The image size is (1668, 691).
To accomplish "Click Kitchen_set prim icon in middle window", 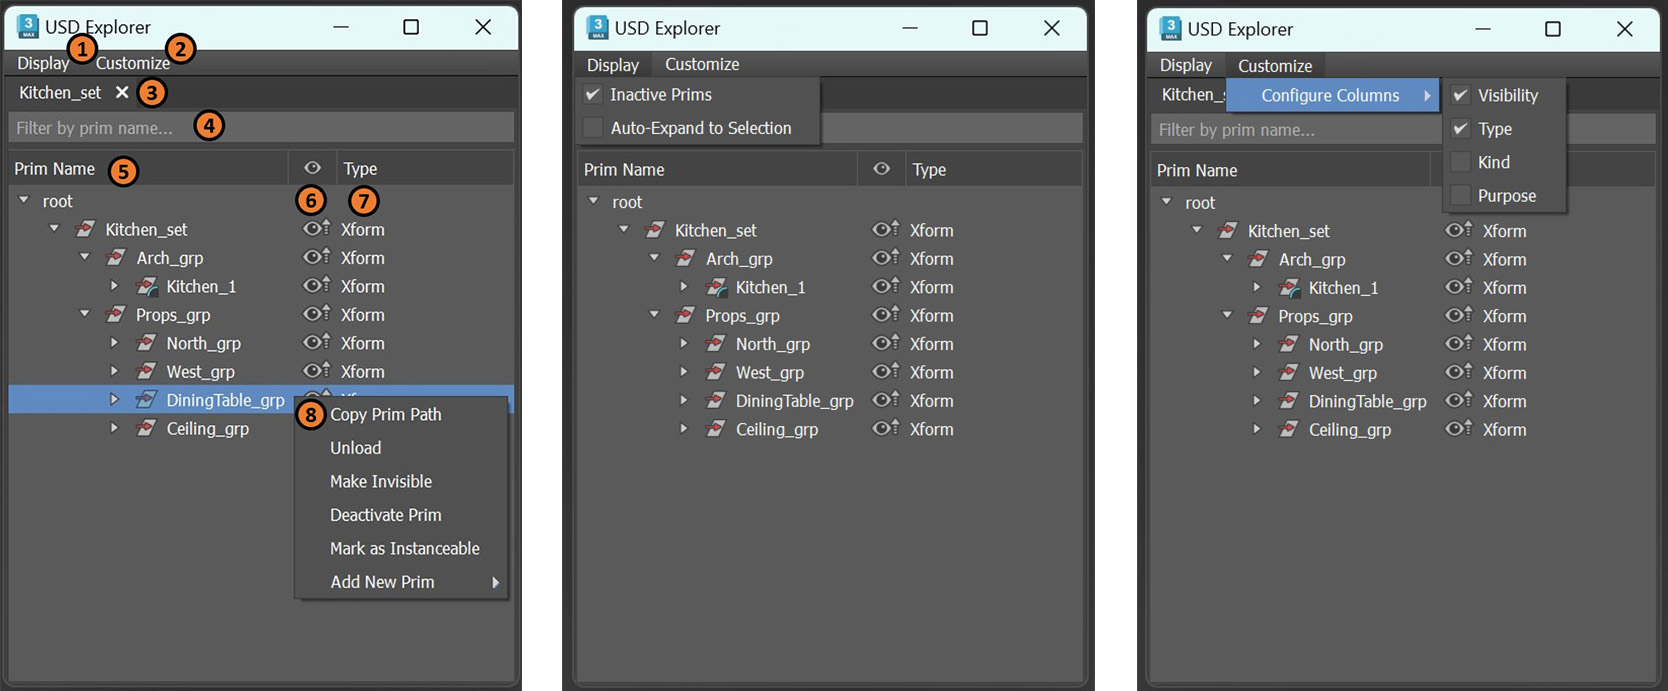I will pyautogui.click(x=654, y=231).
